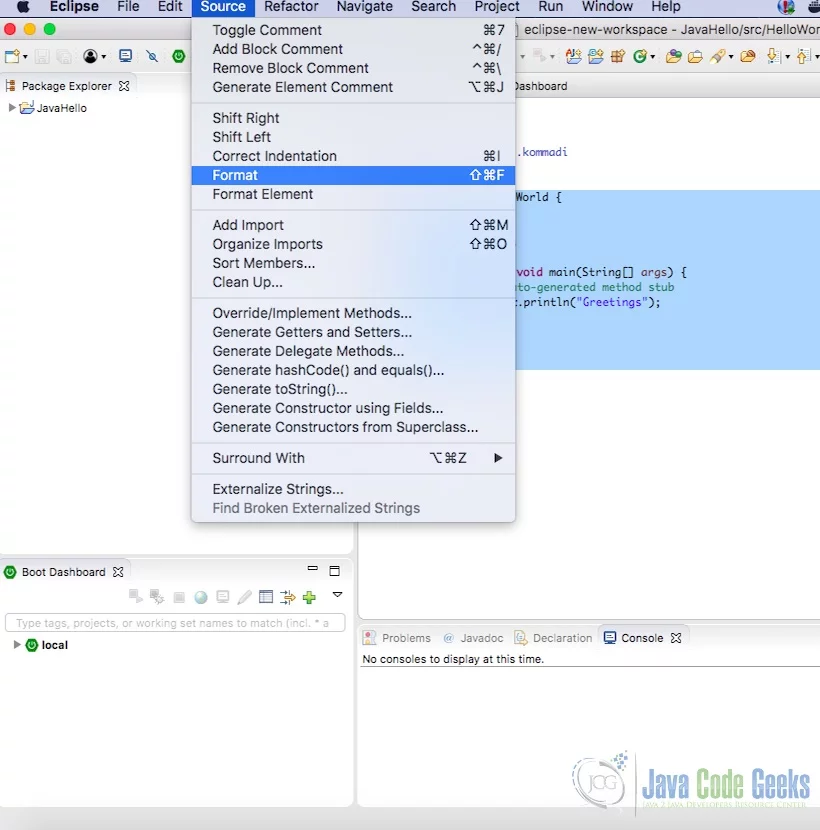Choose Sort Members... menu item
Viewport: 820px width, 830px height.
pos(353,263)
